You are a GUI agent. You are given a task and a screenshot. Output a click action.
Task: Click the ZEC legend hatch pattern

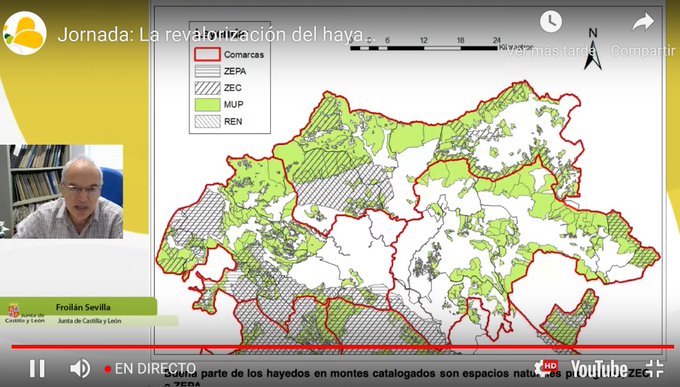click(207, 88)
